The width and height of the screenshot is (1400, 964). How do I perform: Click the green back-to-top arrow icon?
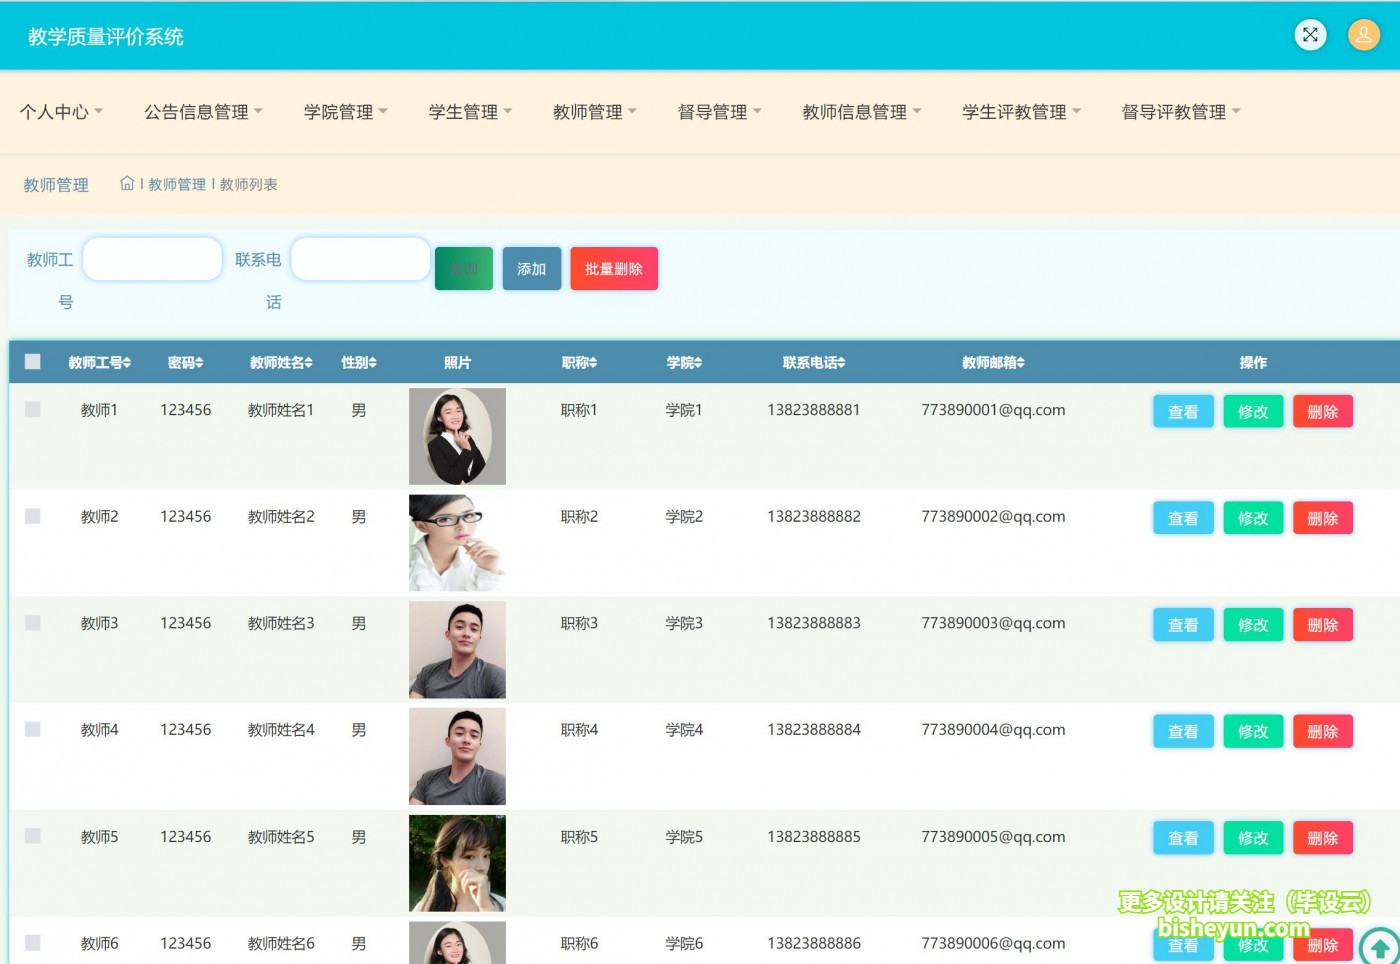coord(1378,945)
